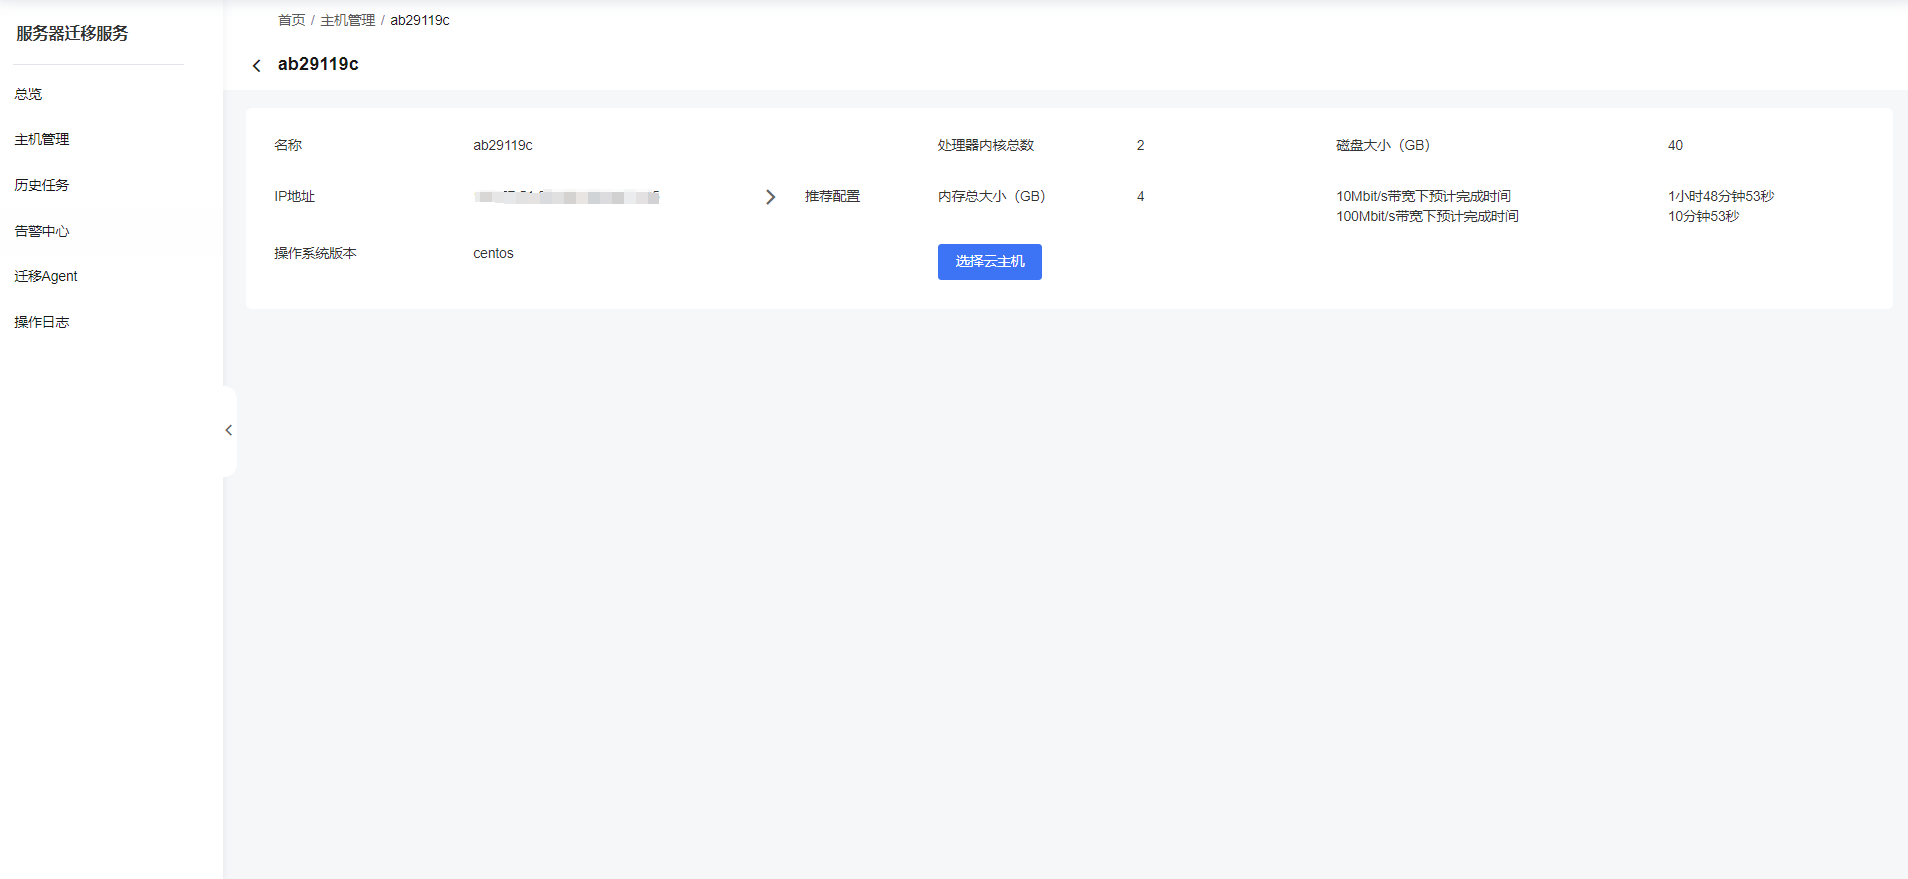Click the ab29119c name value in details

(503, 145)
